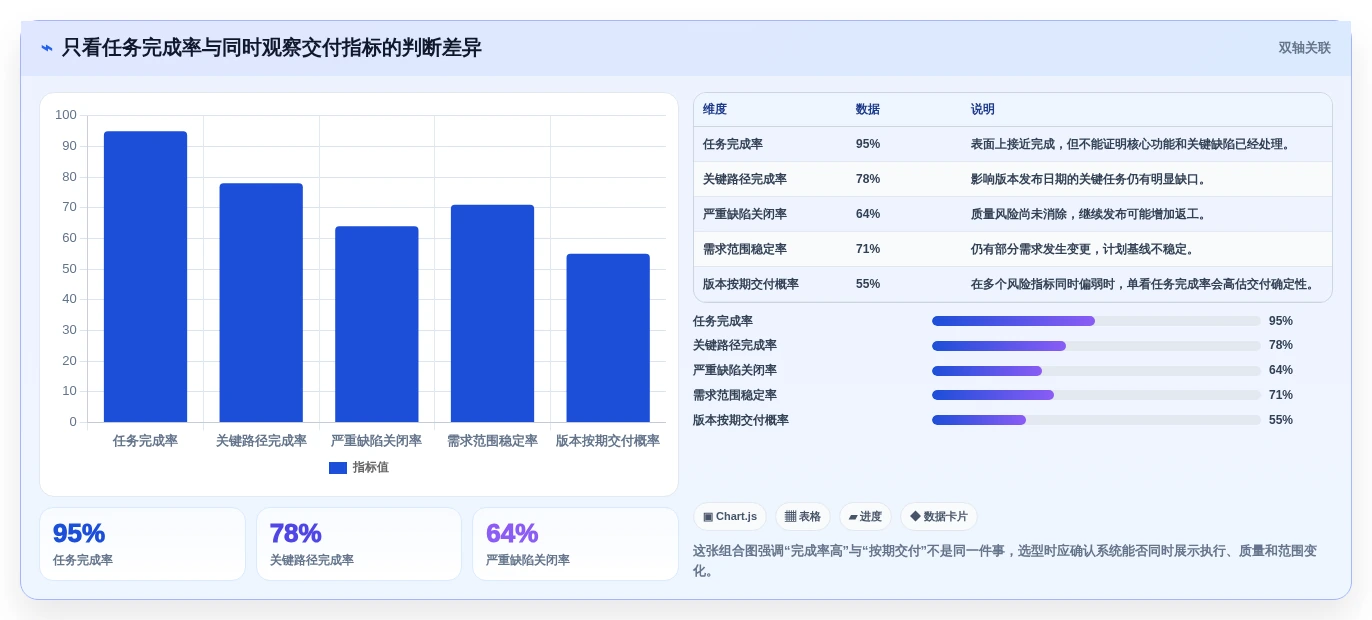Click the 数据卡片 tag chip

tap(939, 517)
